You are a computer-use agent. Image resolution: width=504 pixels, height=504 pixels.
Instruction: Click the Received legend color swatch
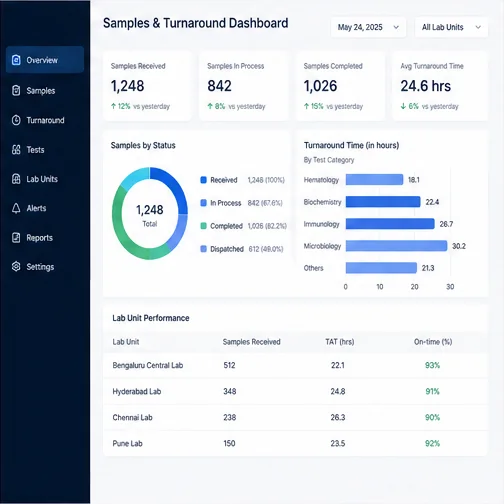point(203,180)
